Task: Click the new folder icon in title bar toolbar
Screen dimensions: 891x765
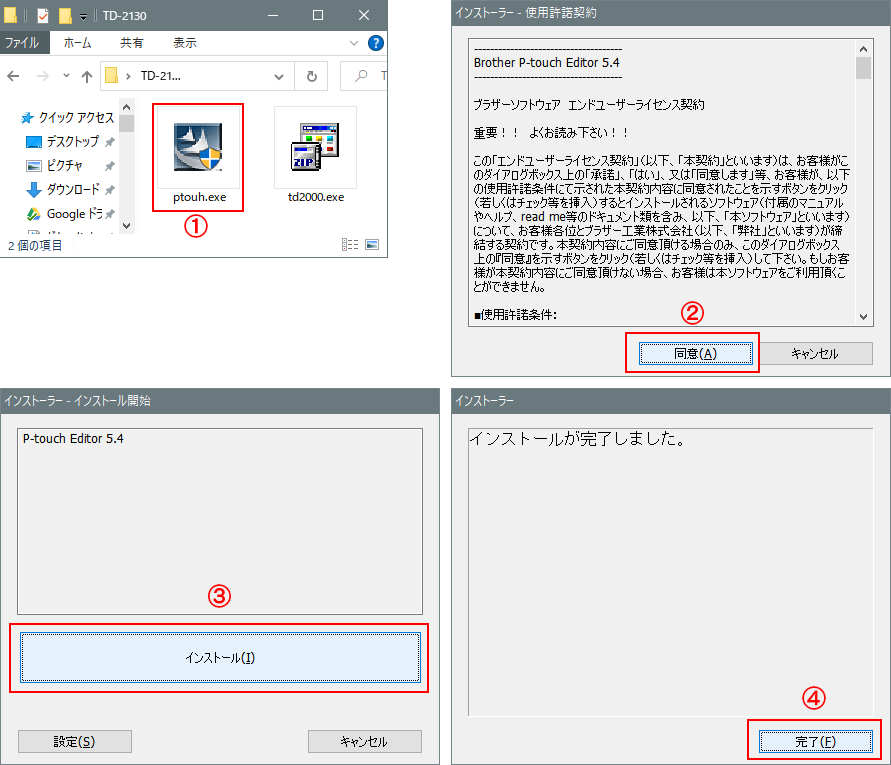Action: pyautogui.click(x=65, y=15)
